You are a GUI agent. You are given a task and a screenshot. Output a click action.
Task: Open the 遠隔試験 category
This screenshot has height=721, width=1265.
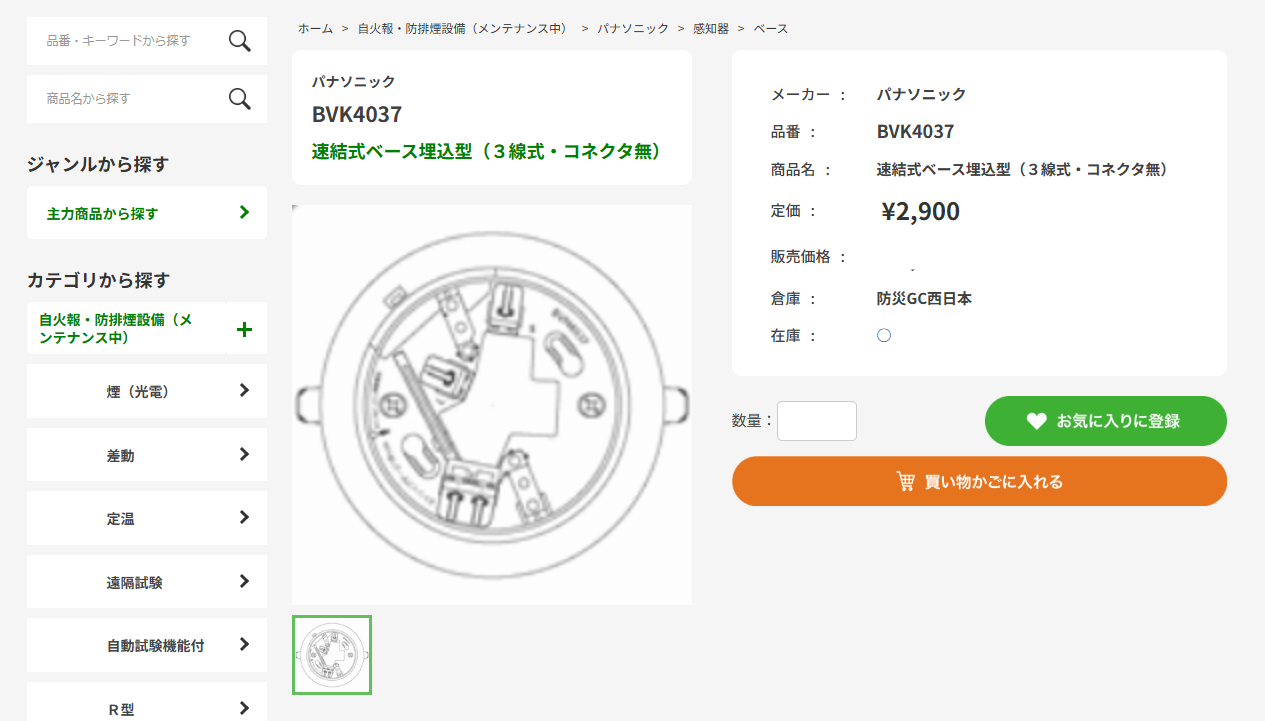coord(147,582)
